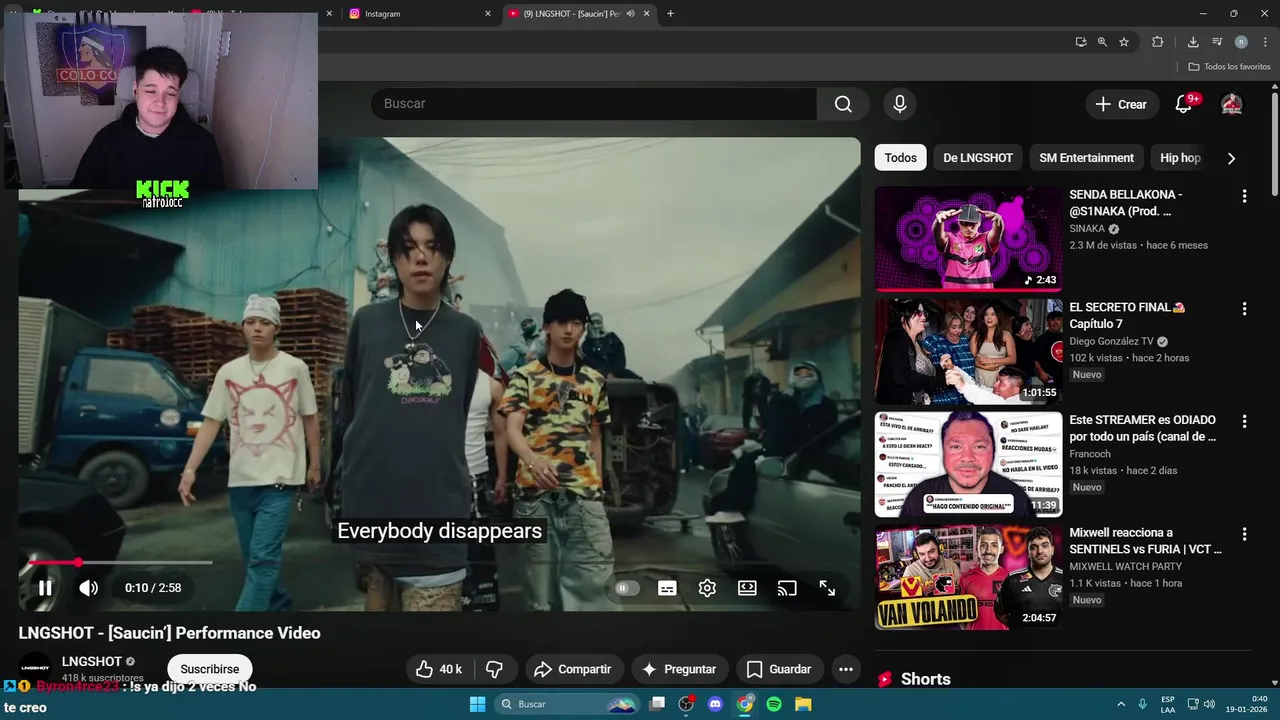Open File Explorer from the taskbar

[803, 704]
